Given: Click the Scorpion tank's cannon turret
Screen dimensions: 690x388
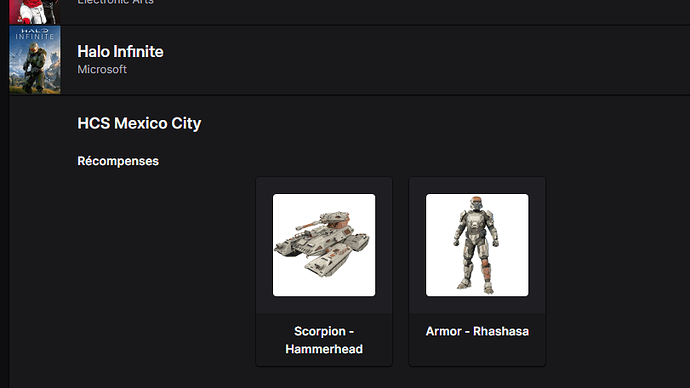Looking at the screenshot, I should tap(326, 221).
